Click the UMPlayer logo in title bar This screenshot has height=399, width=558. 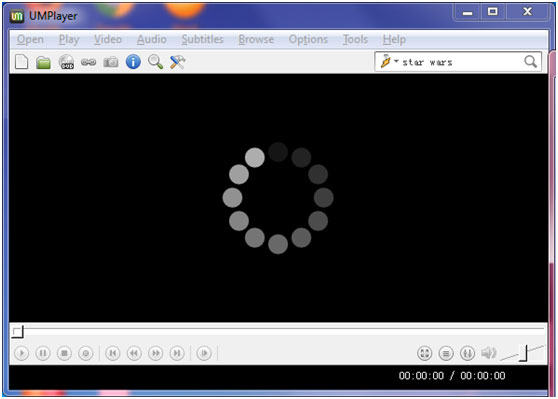(x=17, y=16)
